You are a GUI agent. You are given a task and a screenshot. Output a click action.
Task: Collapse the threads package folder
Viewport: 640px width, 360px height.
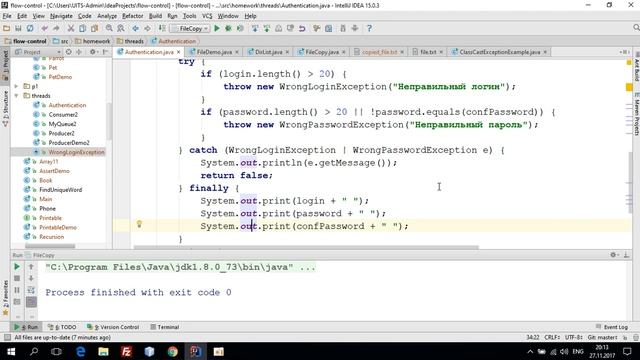coord(16,96)
